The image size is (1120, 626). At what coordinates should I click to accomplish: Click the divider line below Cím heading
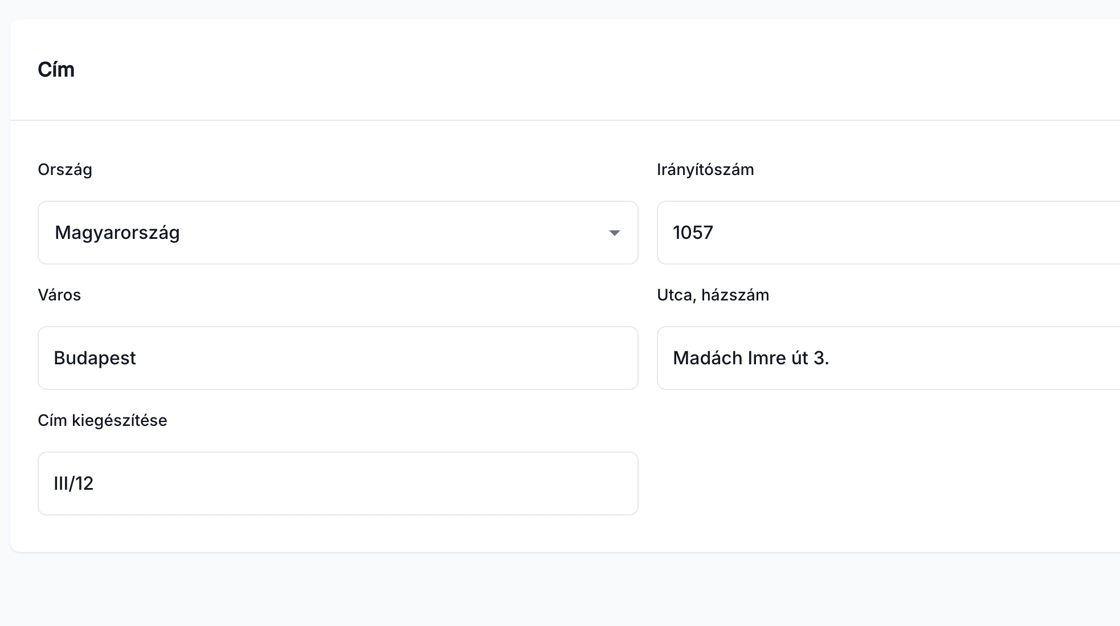point(560,120)
